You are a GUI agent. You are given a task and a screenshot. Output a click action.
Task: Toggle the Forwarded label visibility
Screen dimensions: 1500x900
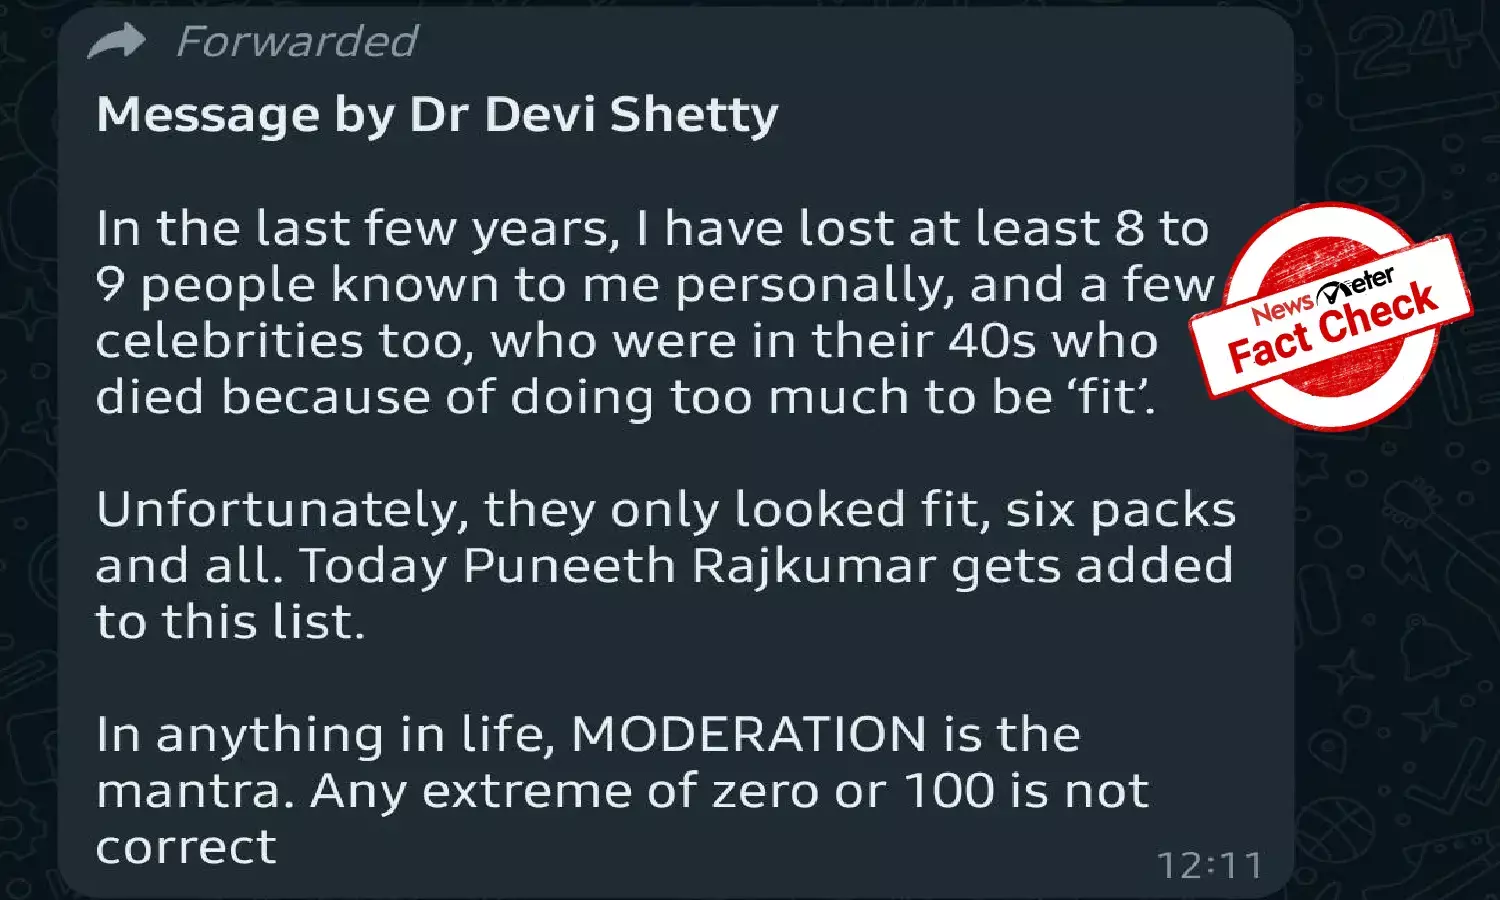295,42
